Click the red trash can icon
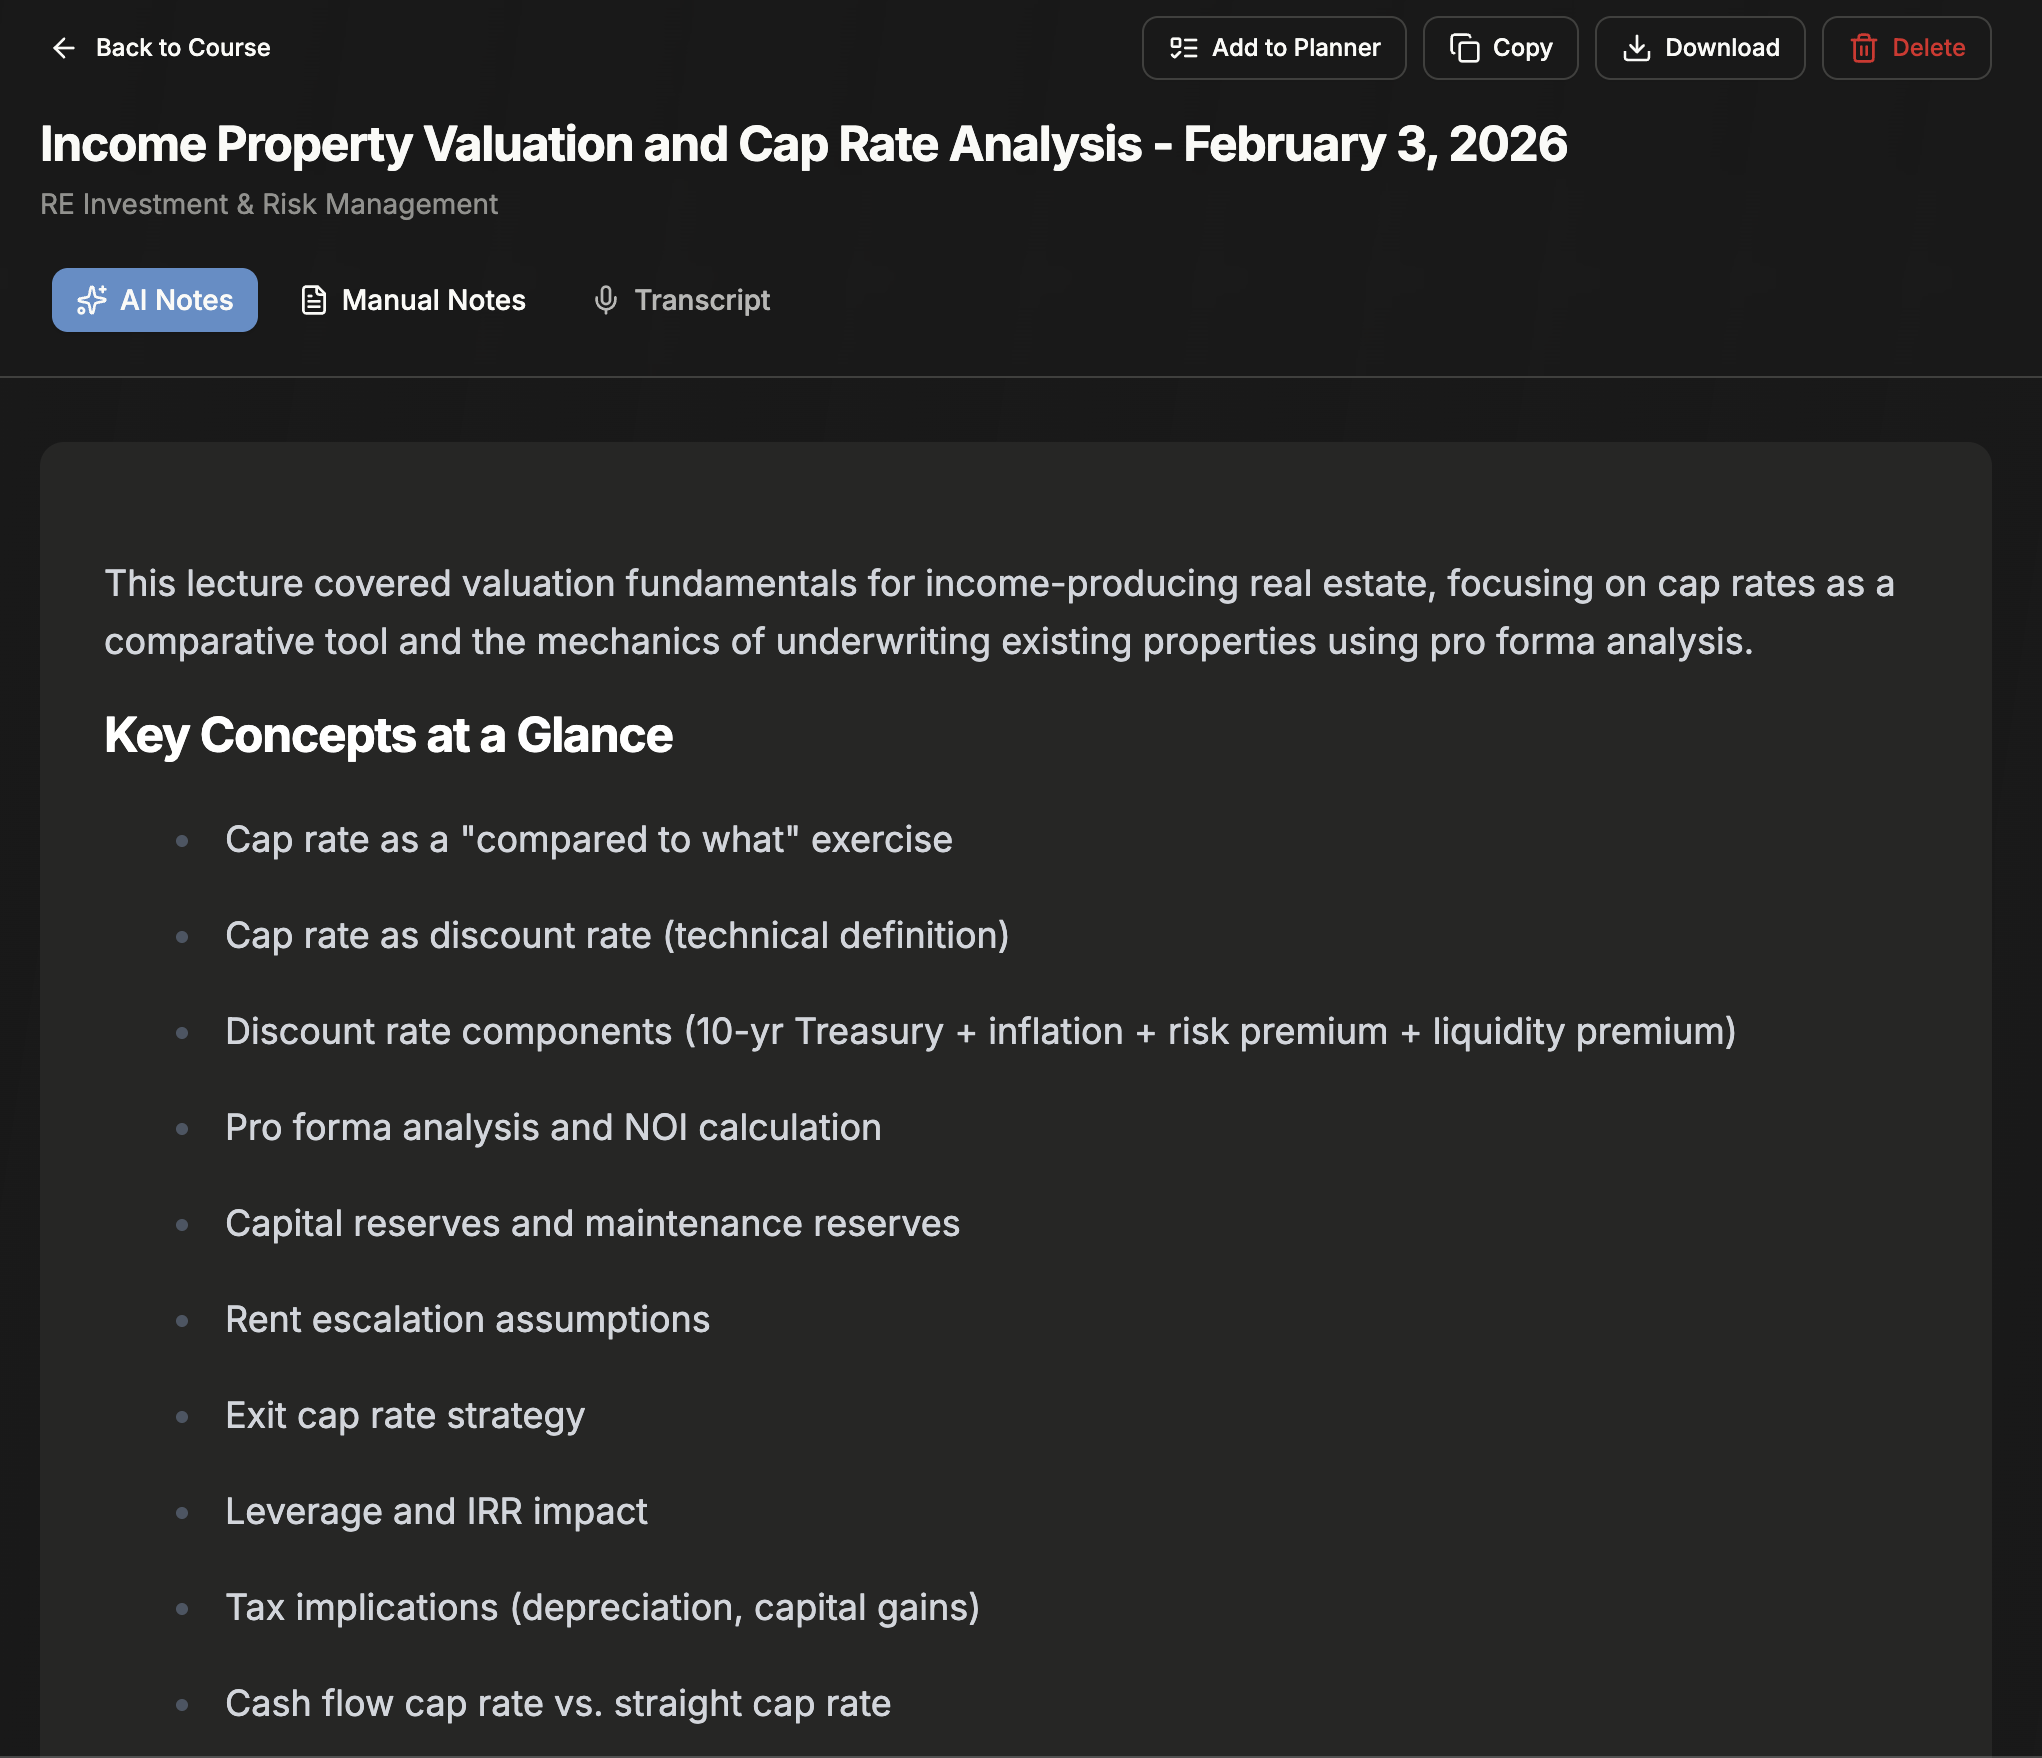The image size is (2042, 1758). coord(1863,48)
